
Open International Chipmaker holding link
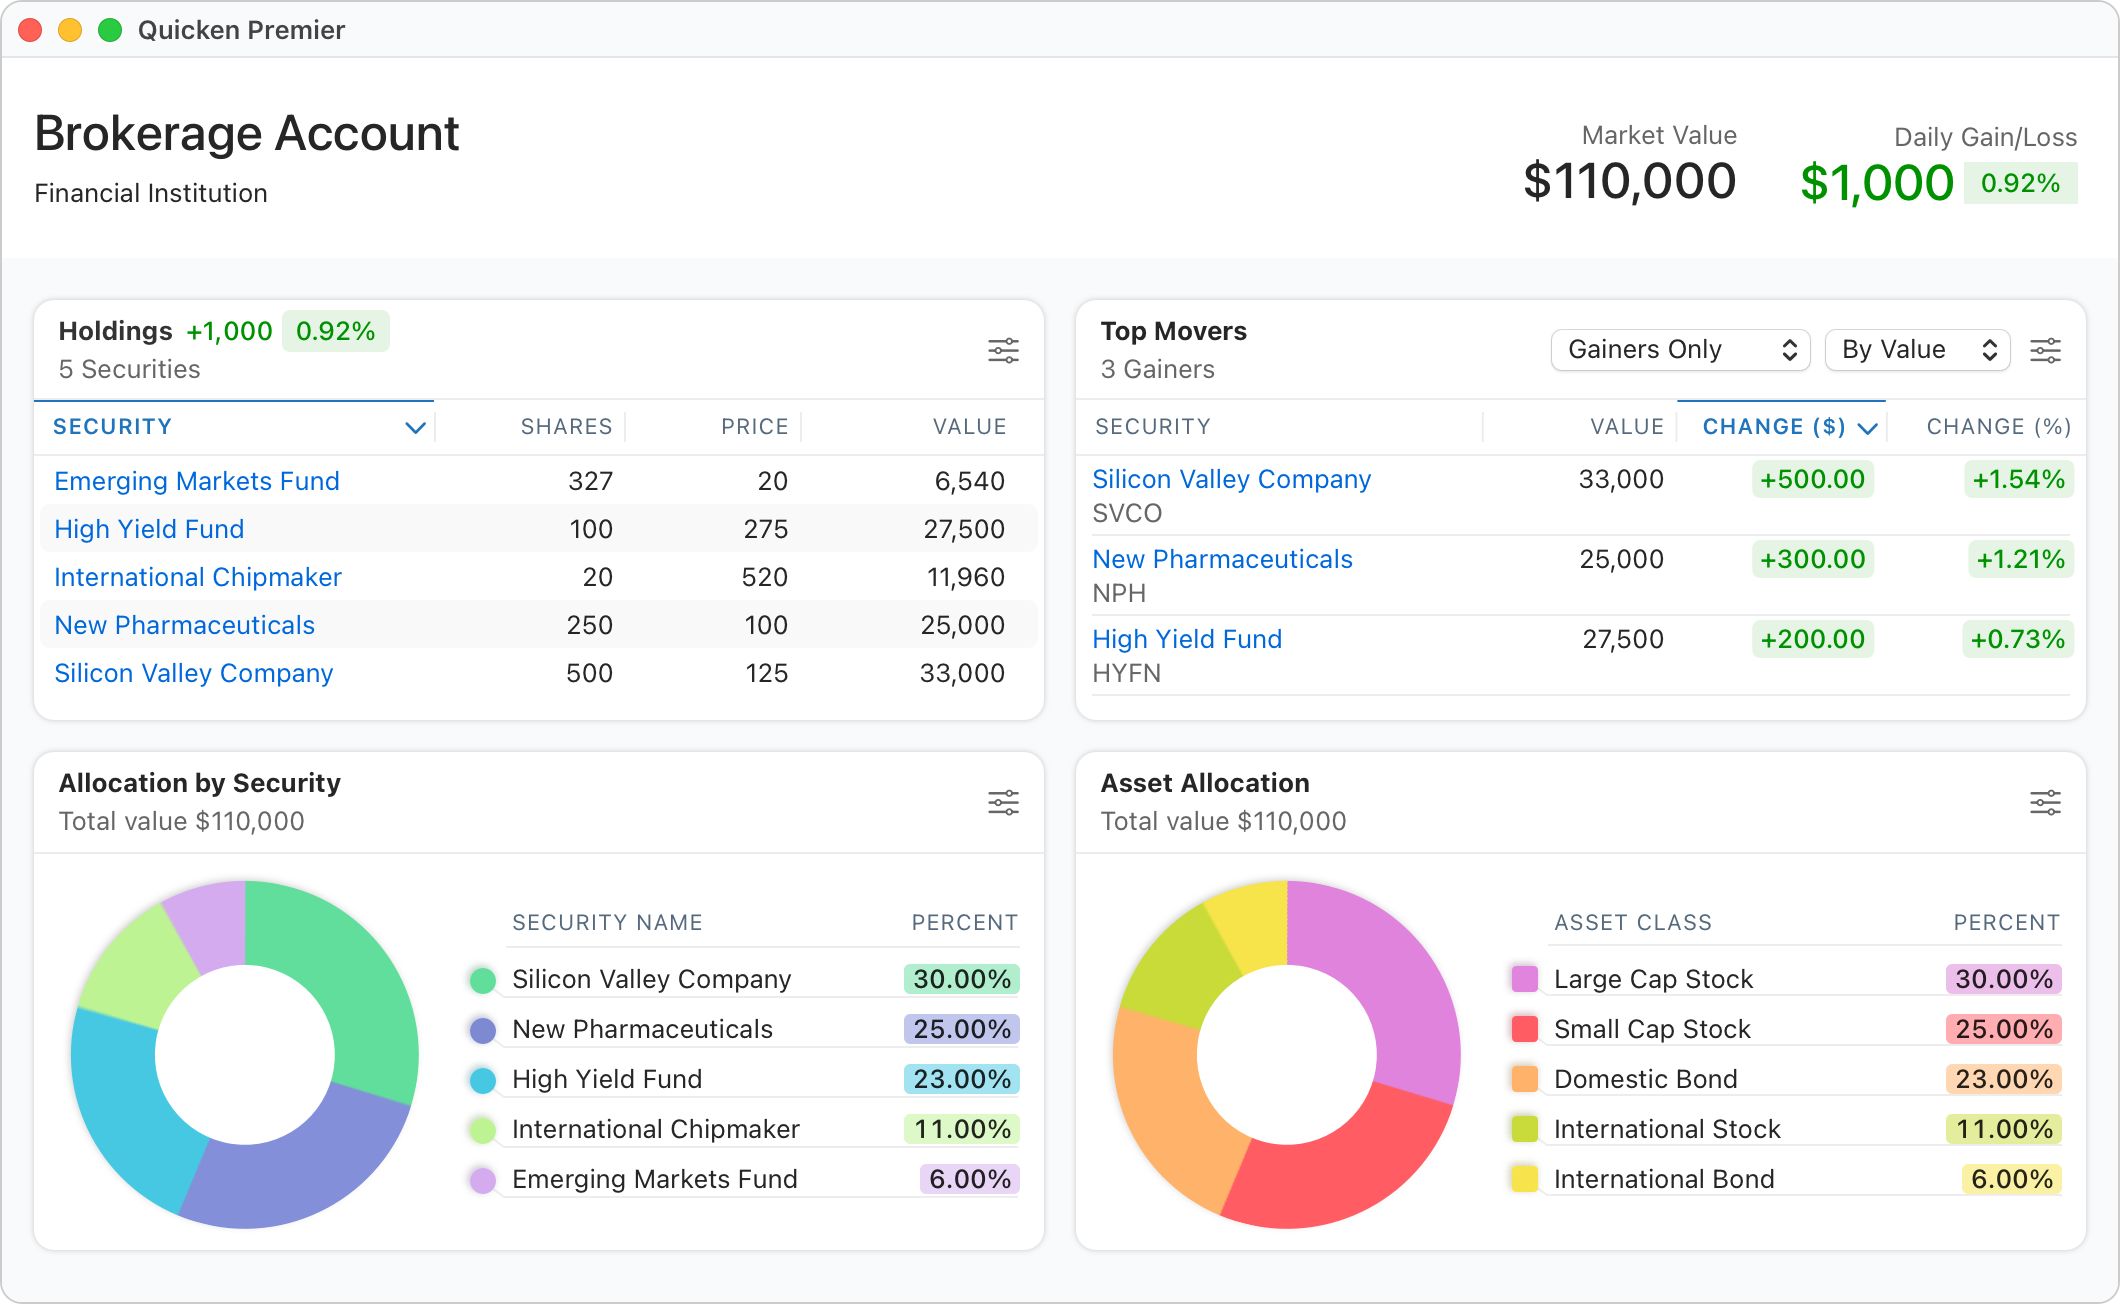[198, 577]
